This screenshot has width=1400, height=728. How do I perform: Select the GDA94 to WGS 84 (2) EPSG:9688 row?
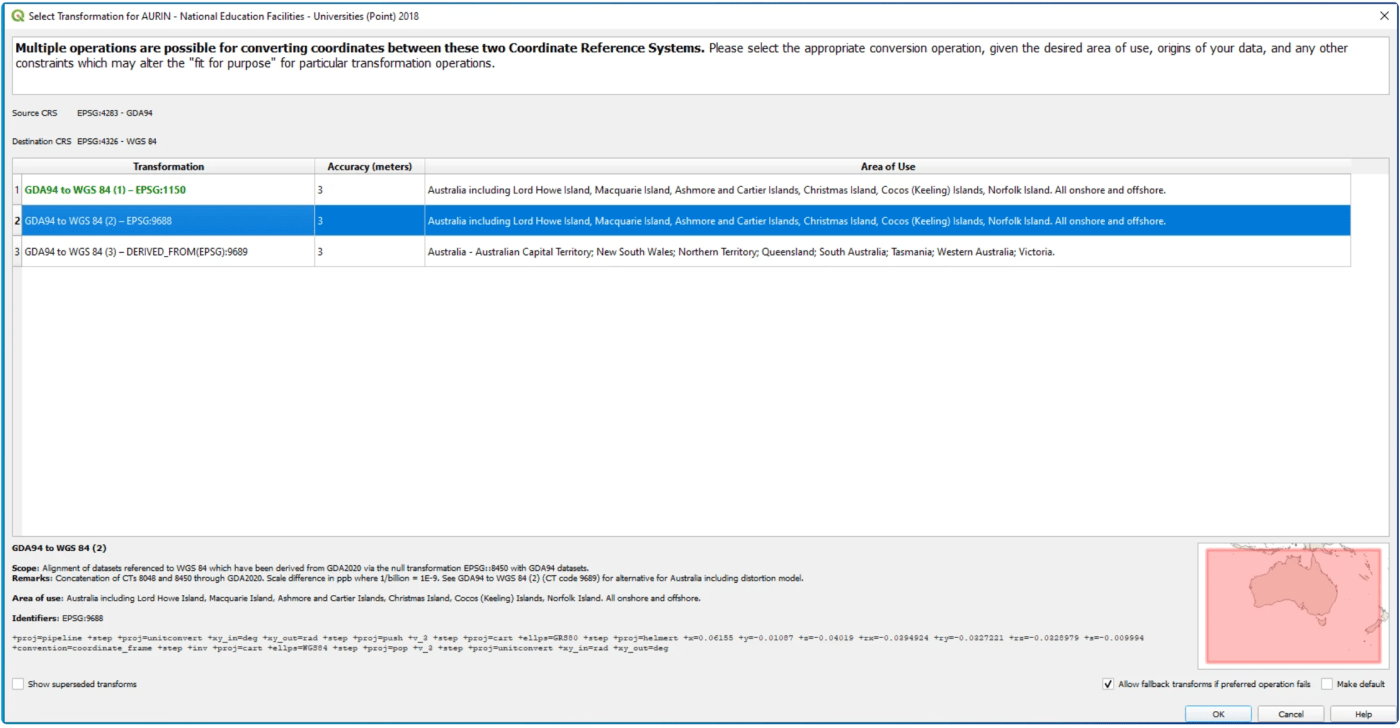click(98, 221)
